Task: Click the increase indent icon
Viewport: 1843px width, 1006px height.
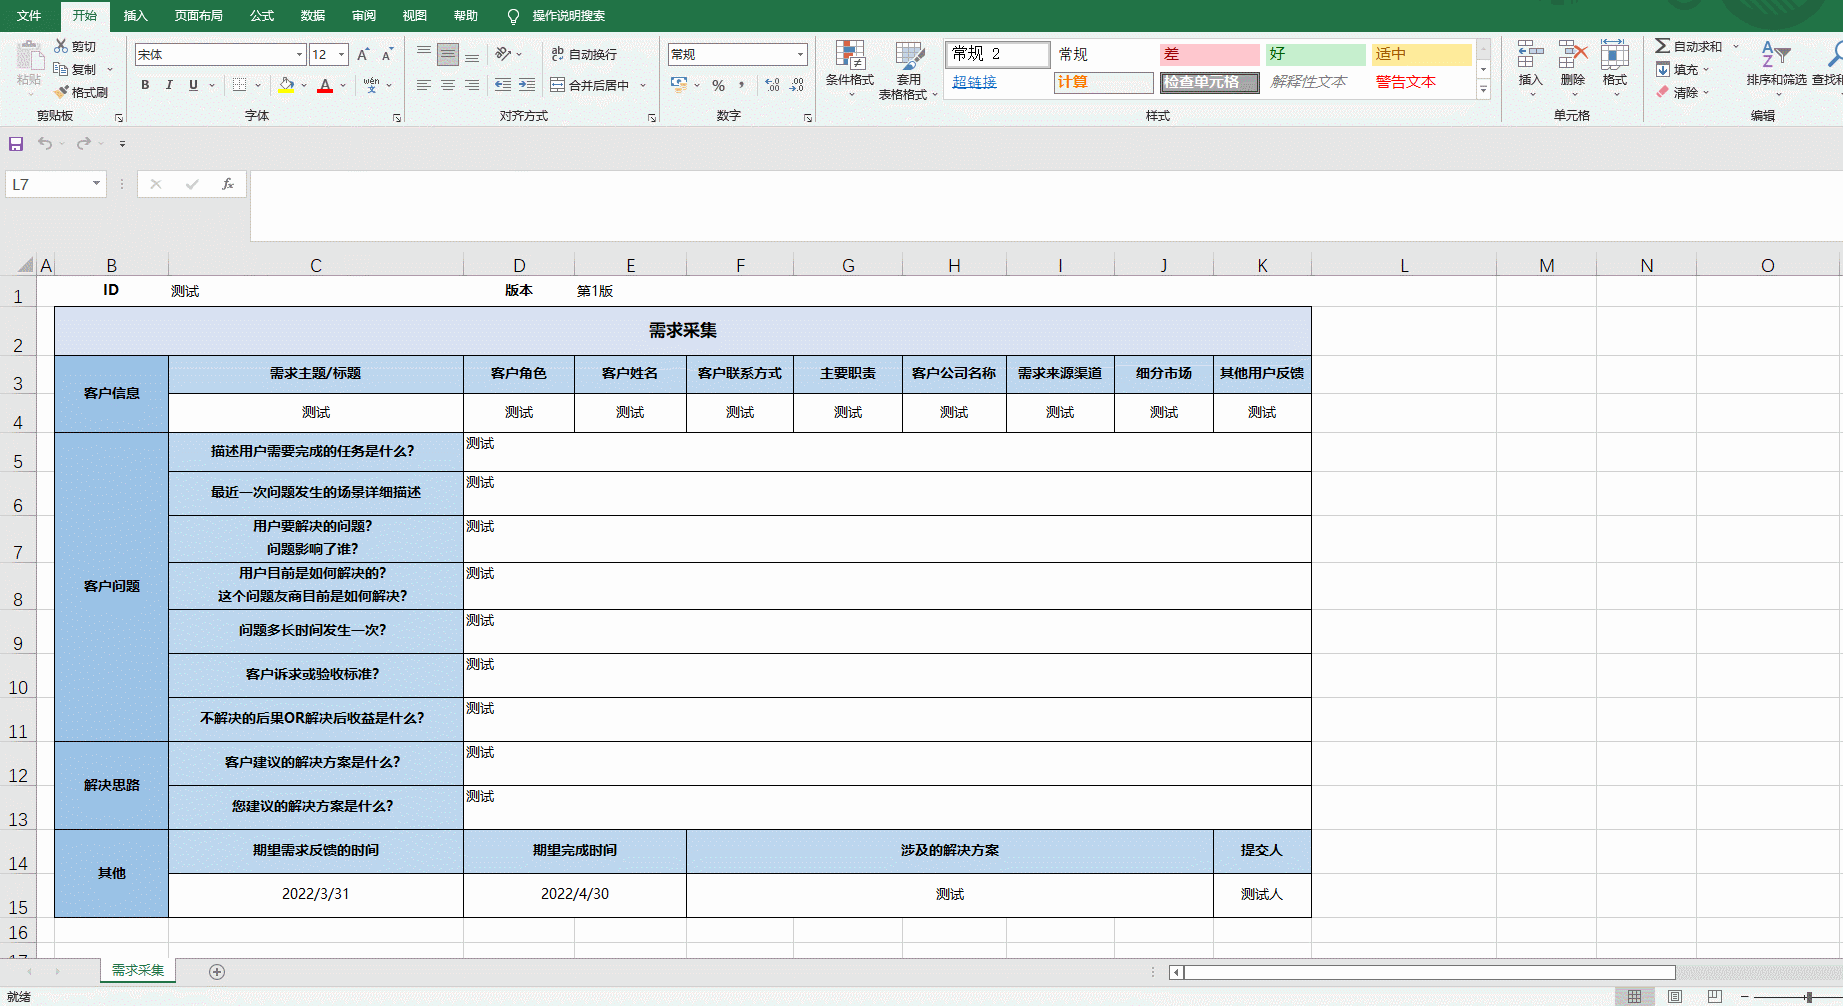Action: pyautogui.click(x=526, y=85)
